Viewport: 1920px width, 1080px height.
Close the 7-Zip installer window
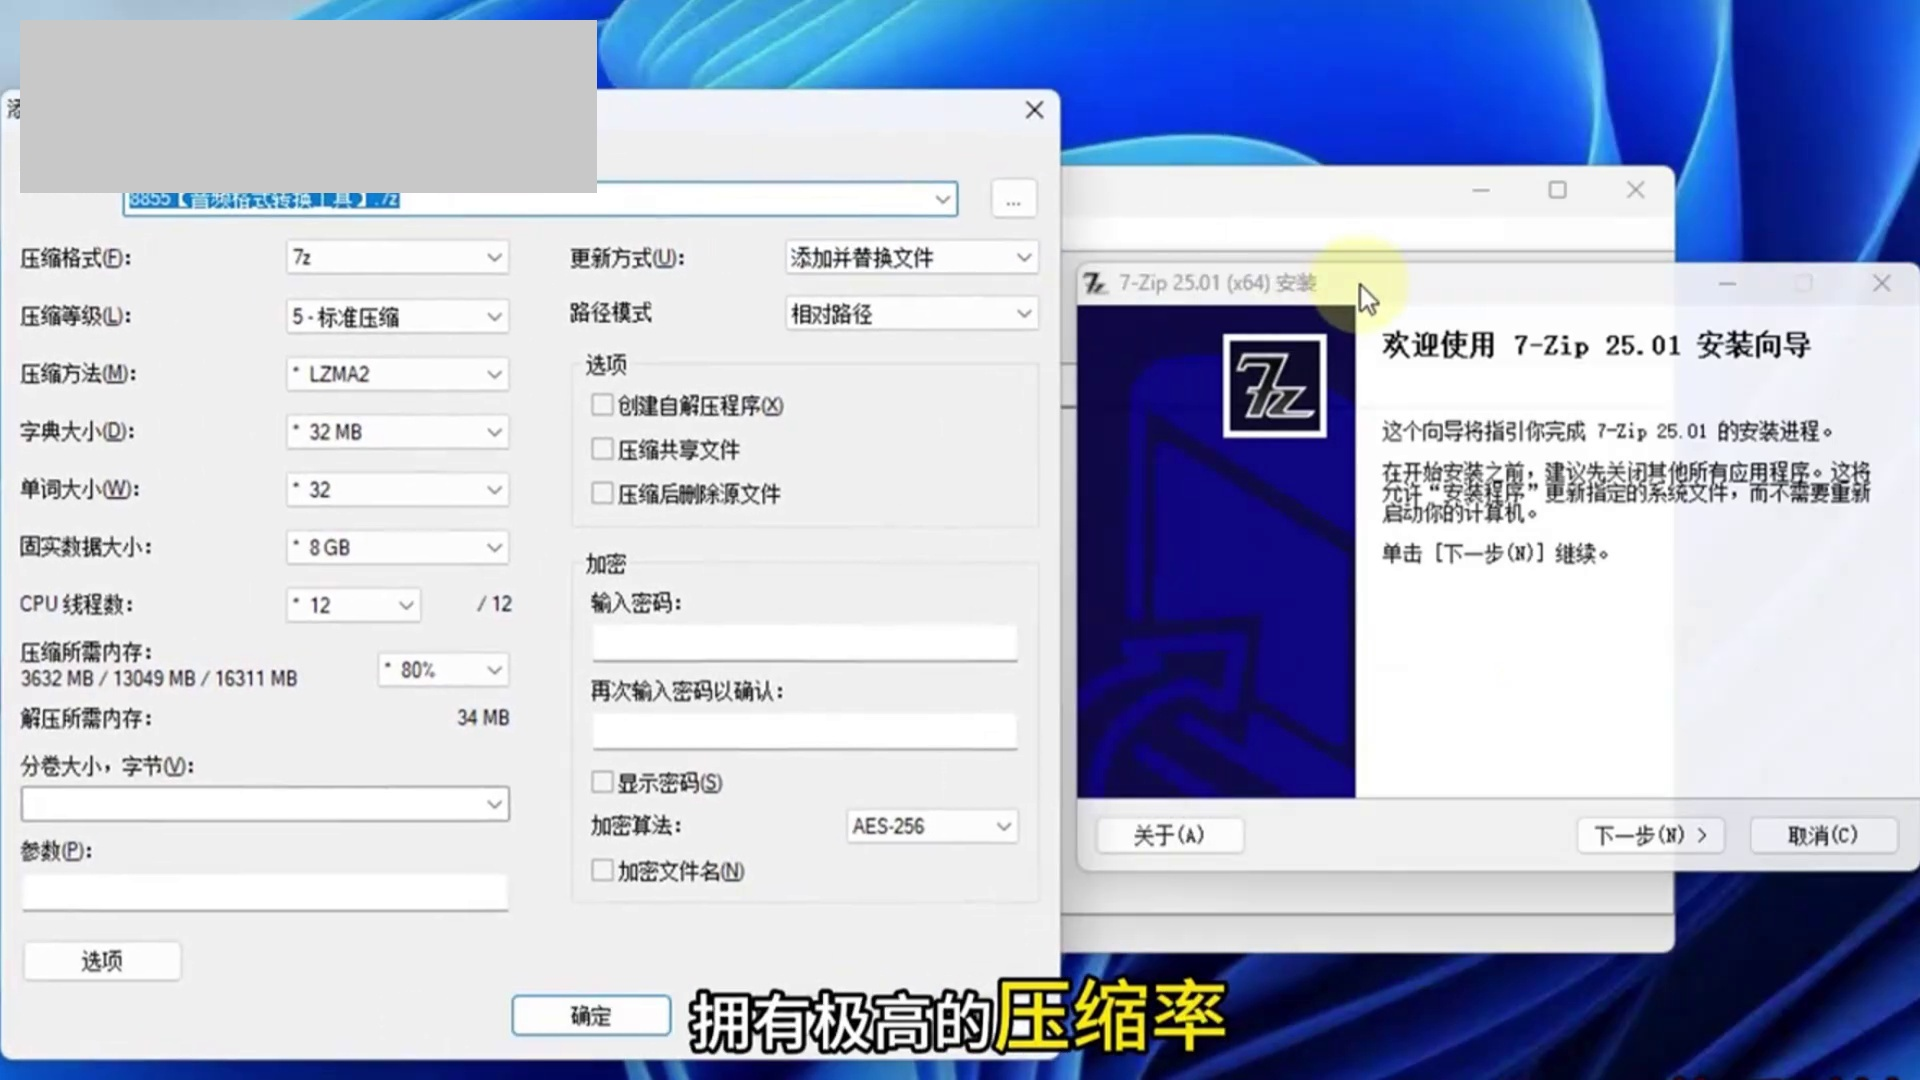click(1881, 284)
